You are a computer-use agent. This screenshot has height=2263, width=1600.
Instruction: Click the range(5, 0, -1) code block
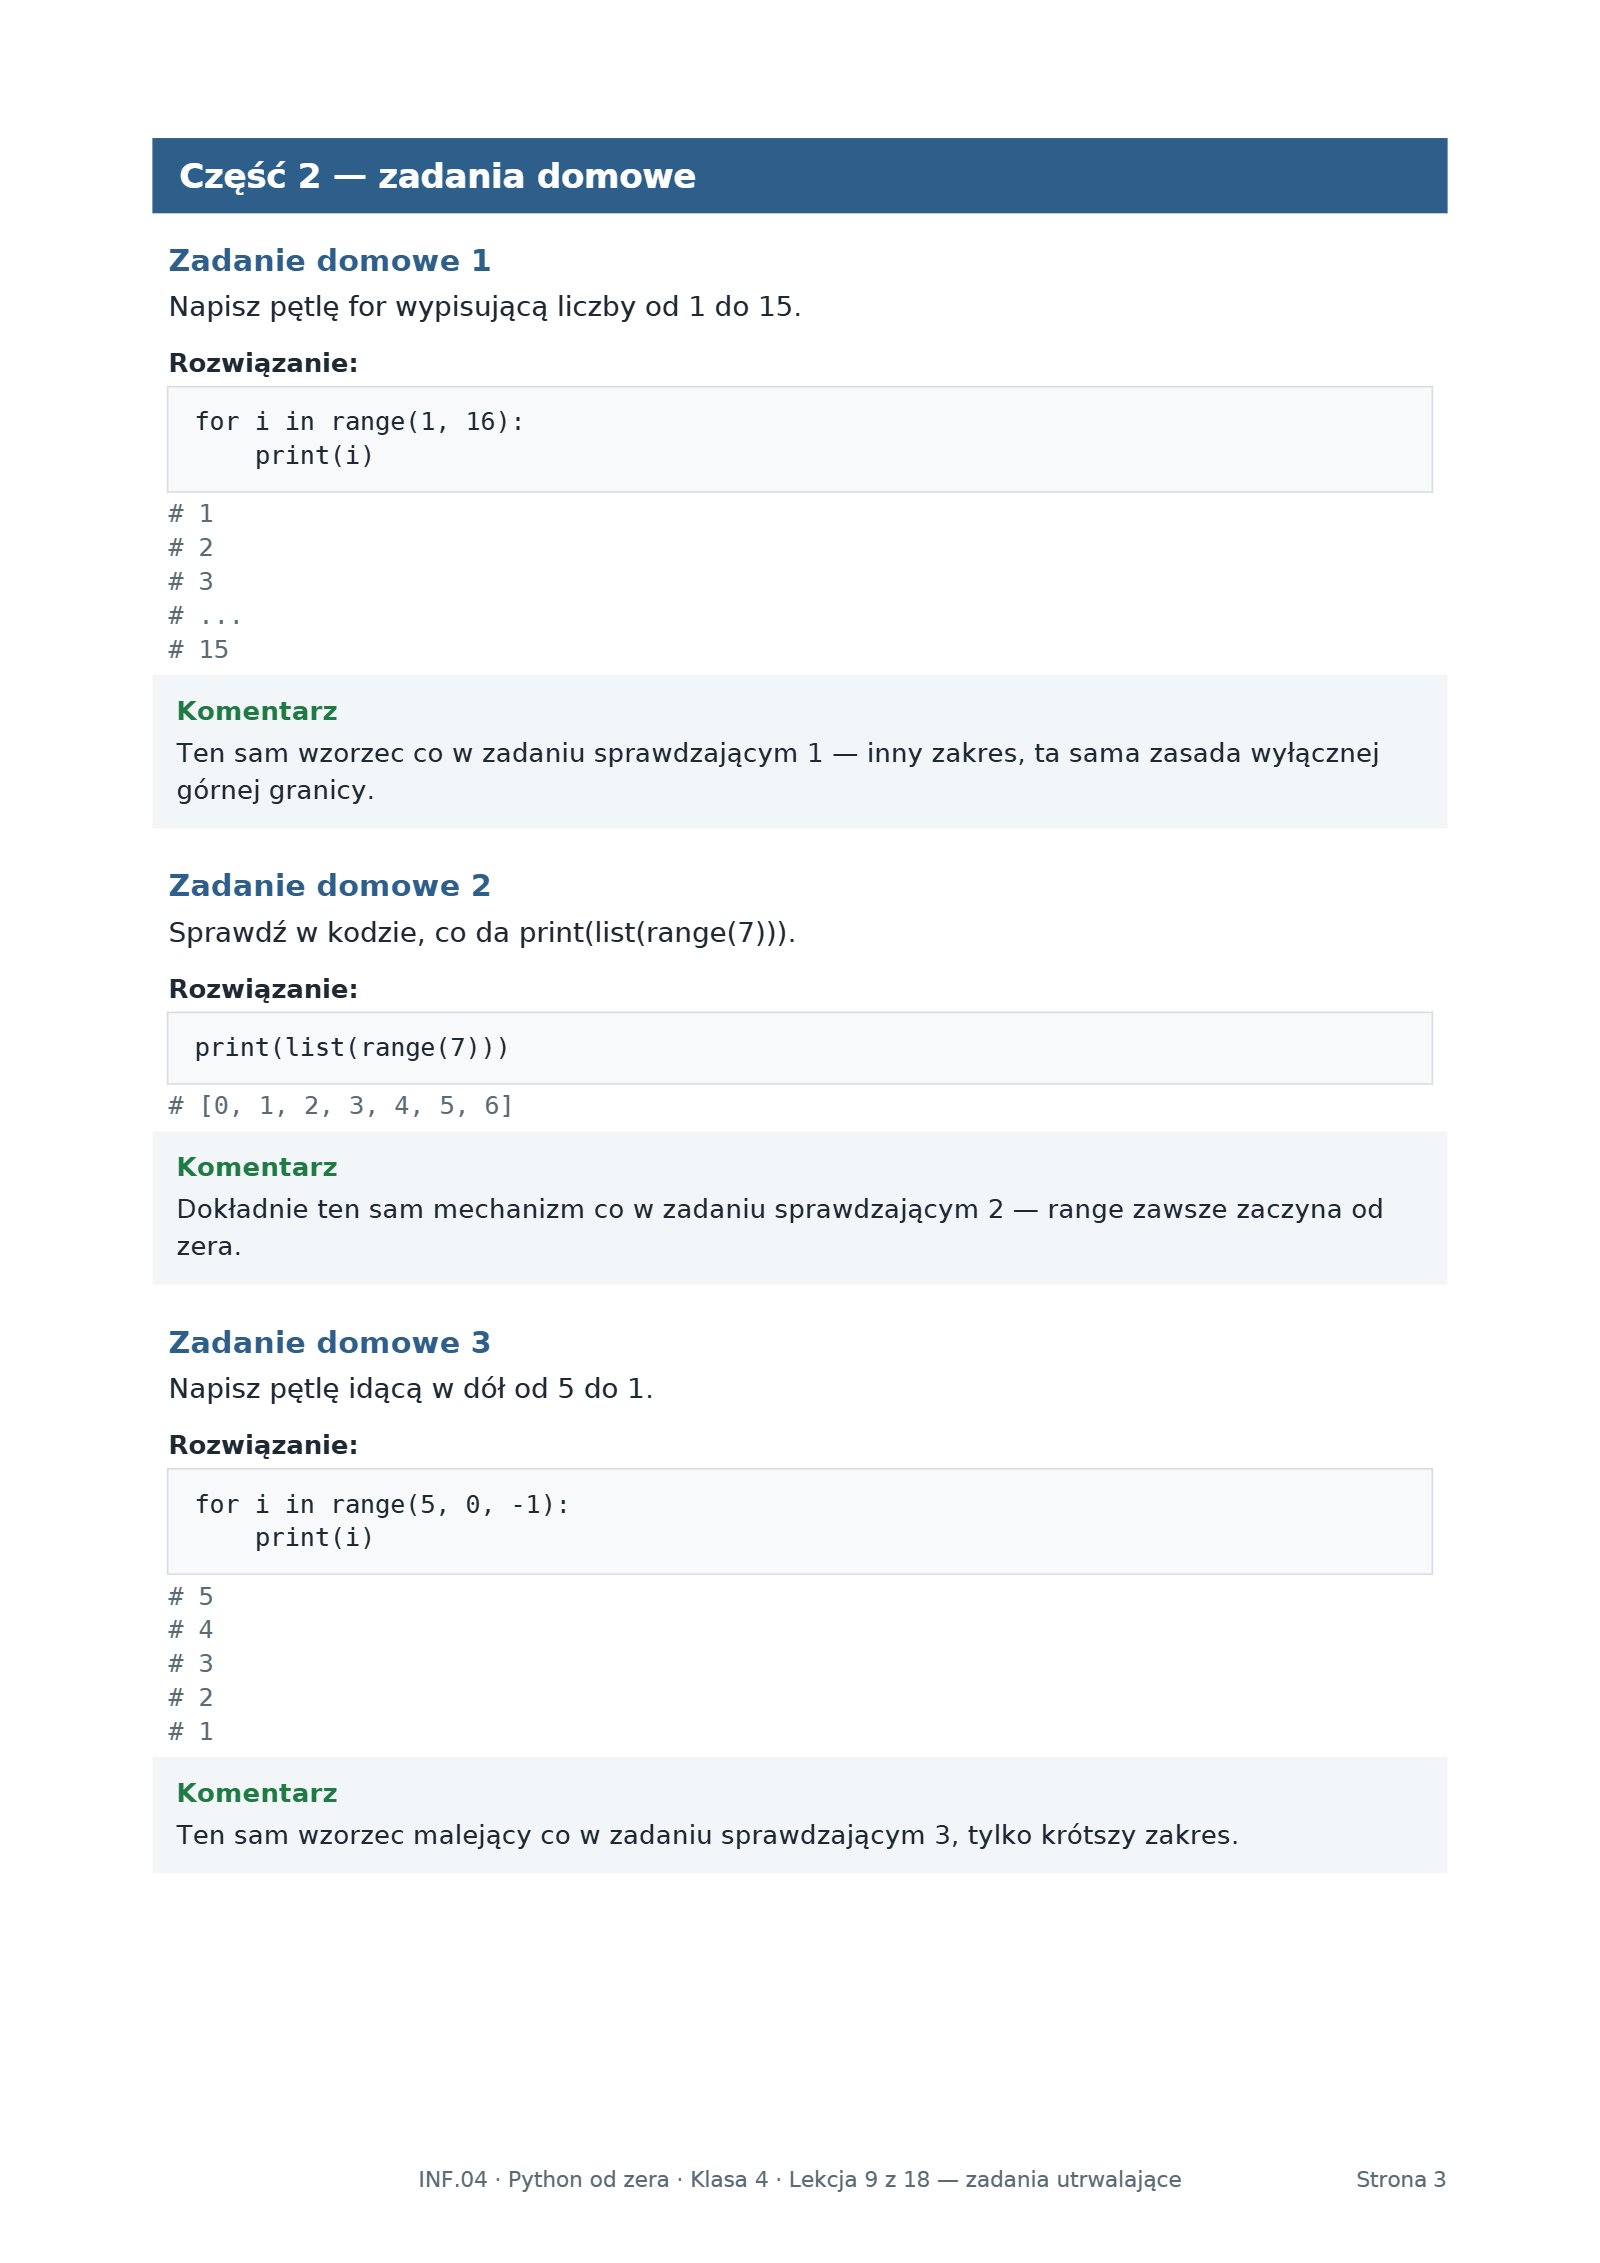pyautogui.click(x=799, y=1521)
